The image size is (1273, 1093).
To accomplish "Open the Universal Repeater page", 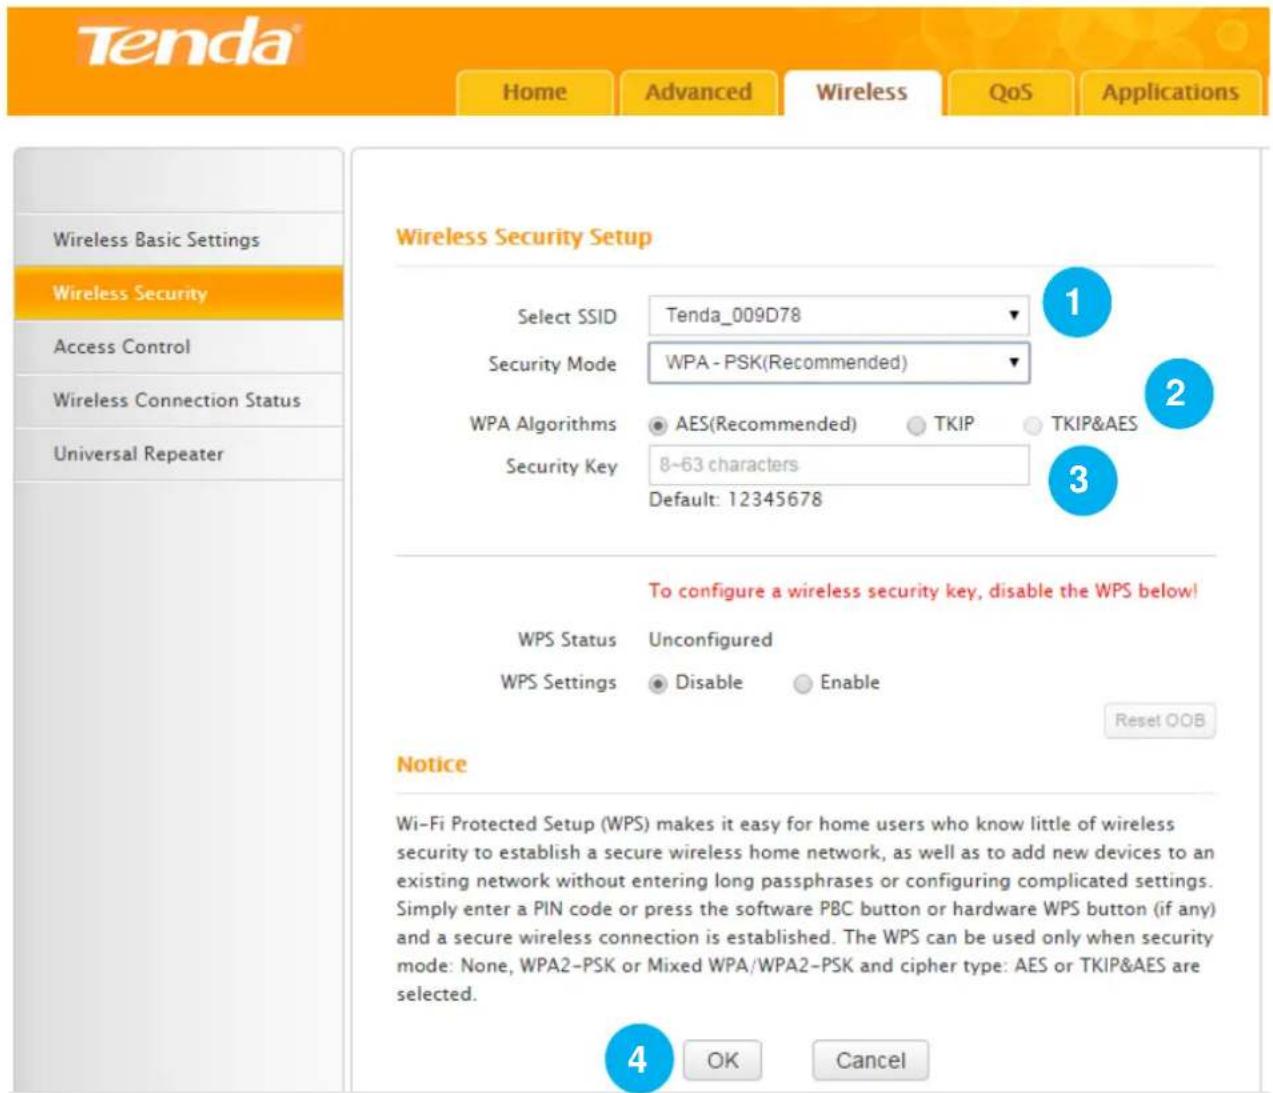I will [178, 454].
